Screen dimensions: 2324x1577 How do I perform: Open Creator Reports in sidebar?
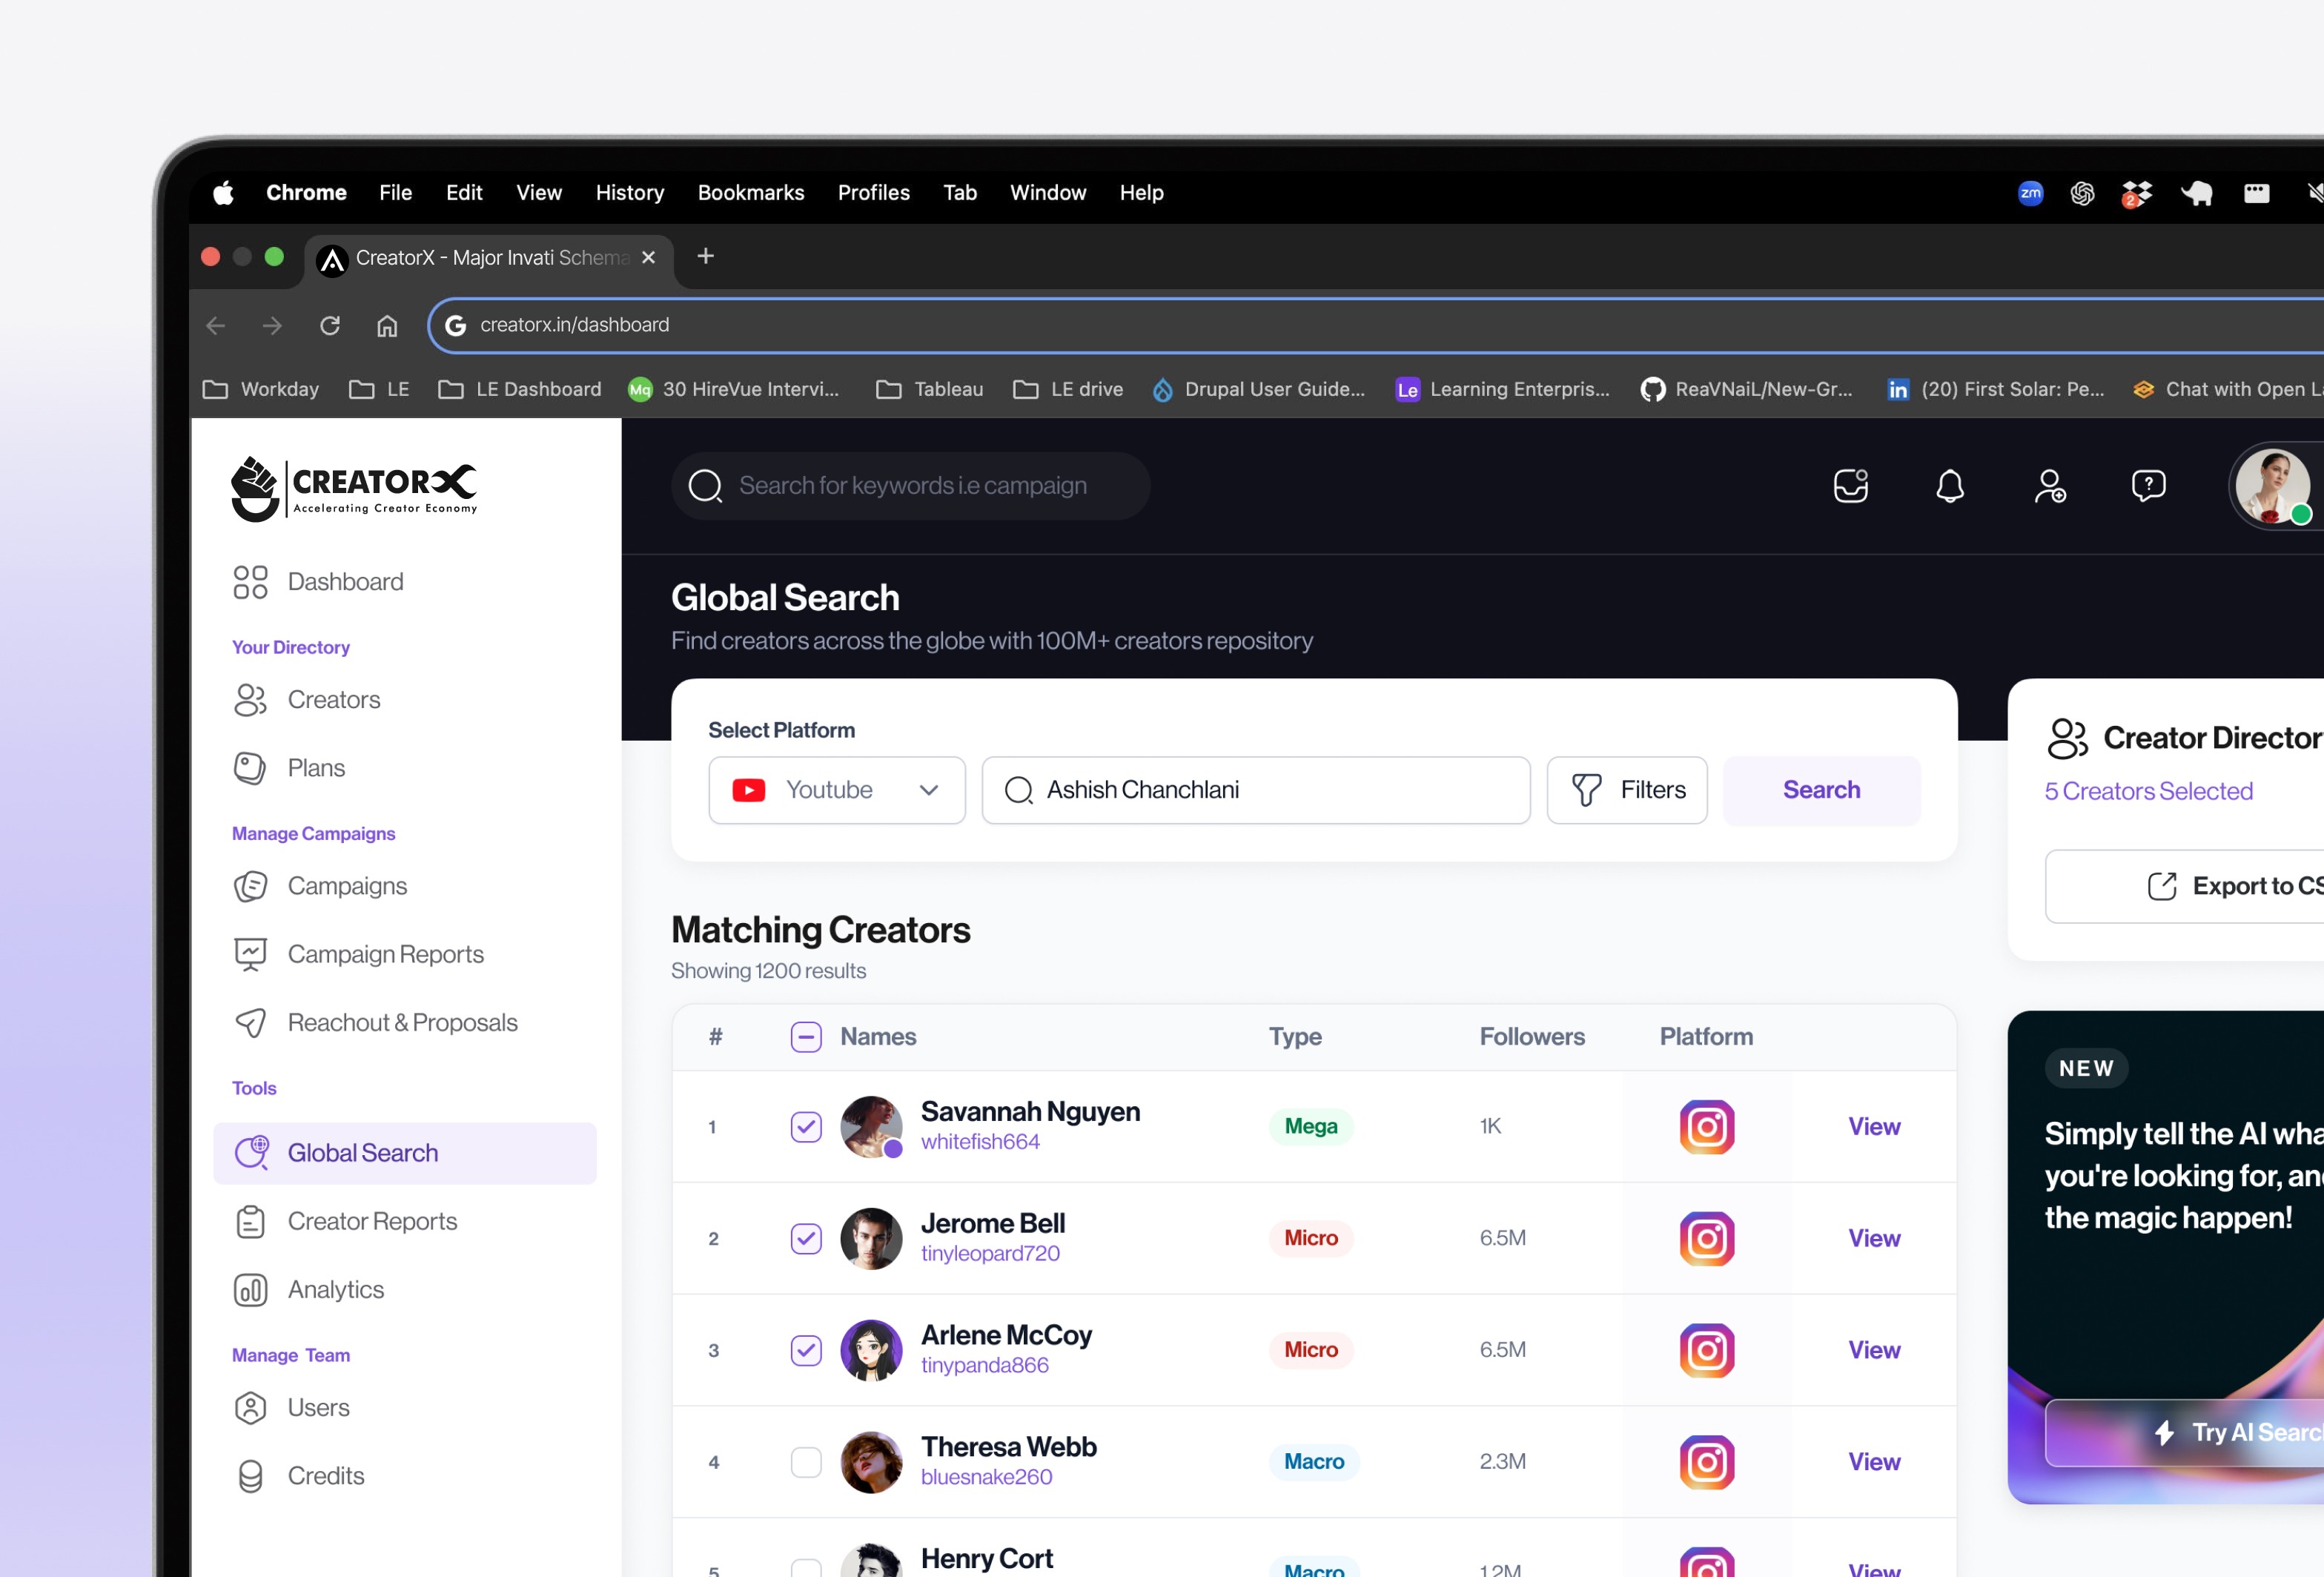coord(345,1221)
